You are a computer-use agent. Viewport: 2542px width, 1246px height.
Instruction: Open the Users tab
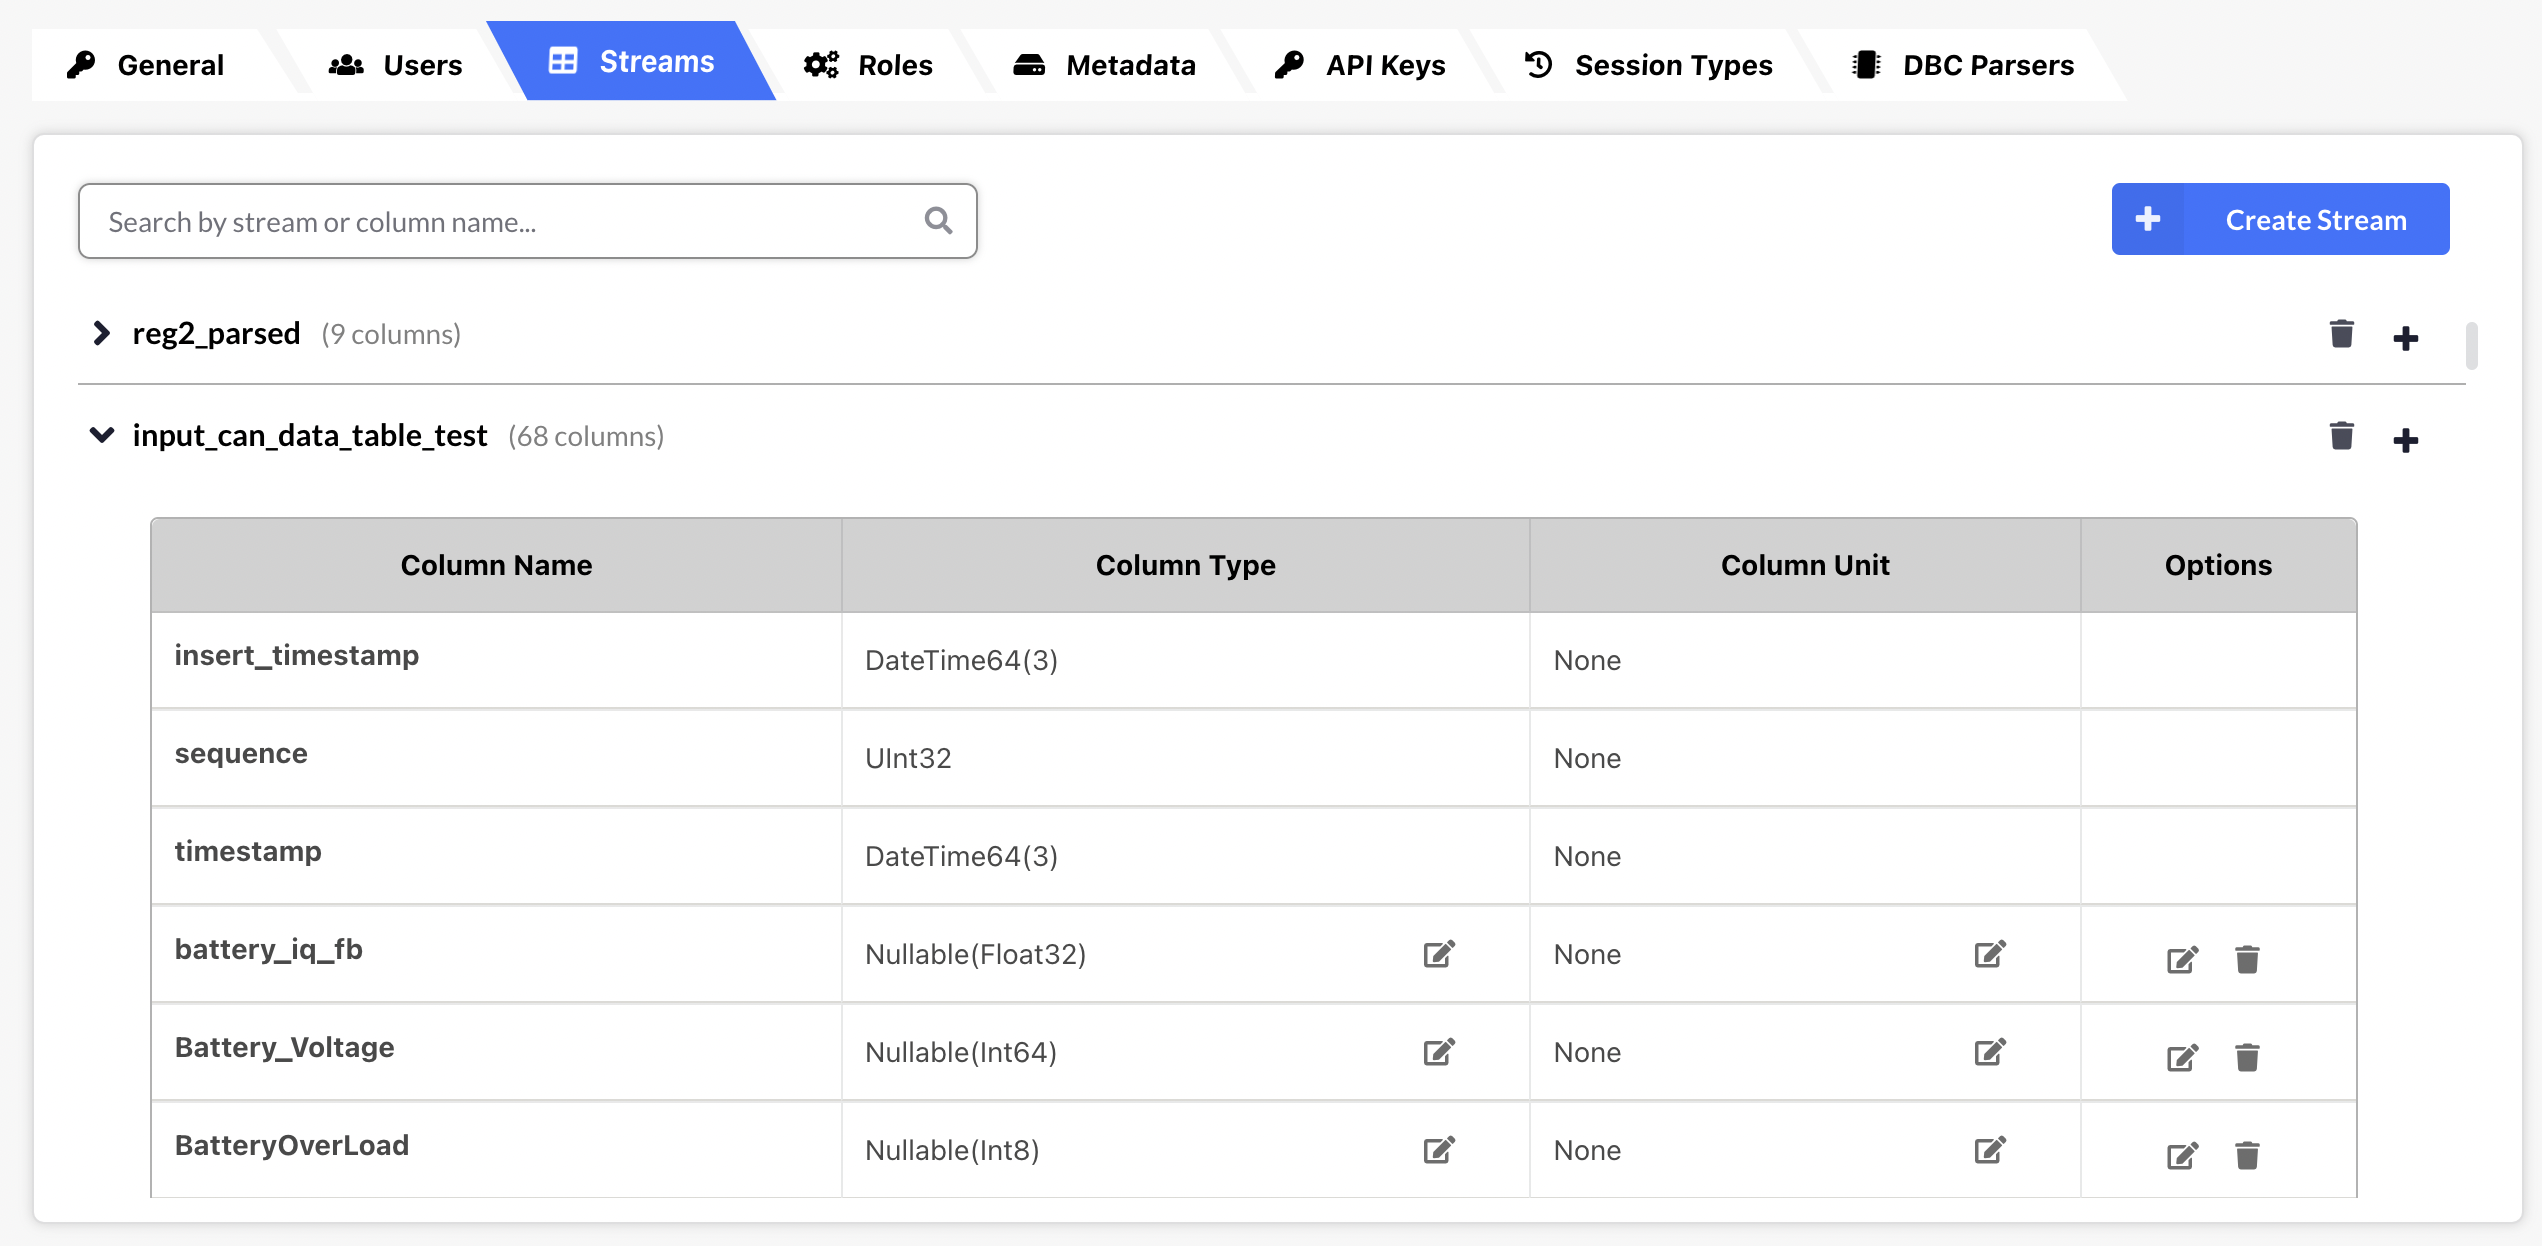pyautogui.click(x=396, y=65)
